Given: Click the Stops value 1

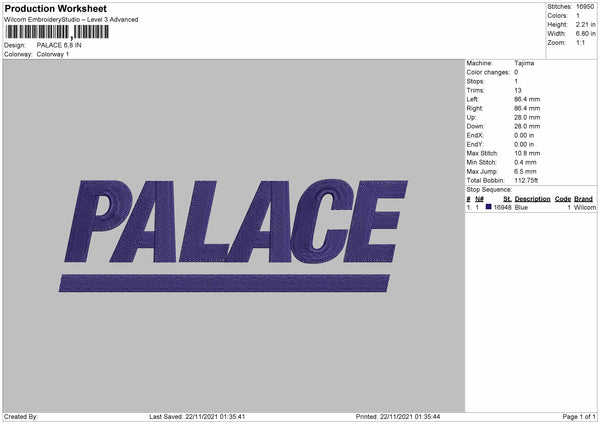Looking at the screenshot, I should 516,82.
